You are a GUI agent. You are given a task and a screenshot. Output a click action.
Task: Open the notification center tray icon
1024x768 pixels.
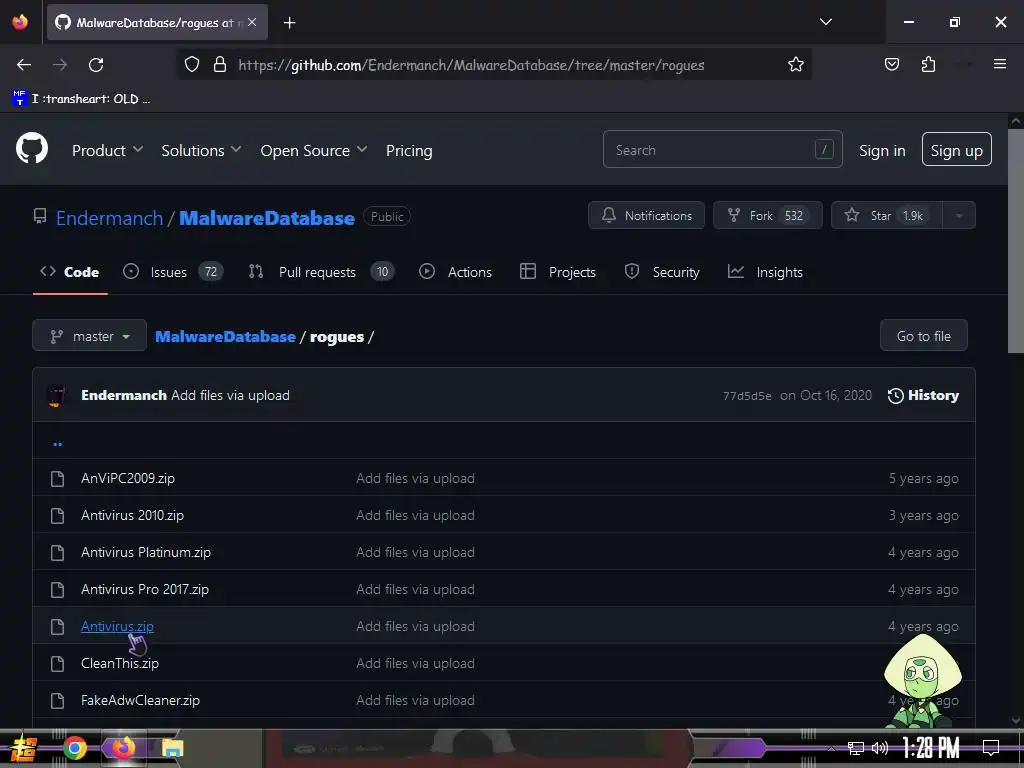tap(991, 748)
